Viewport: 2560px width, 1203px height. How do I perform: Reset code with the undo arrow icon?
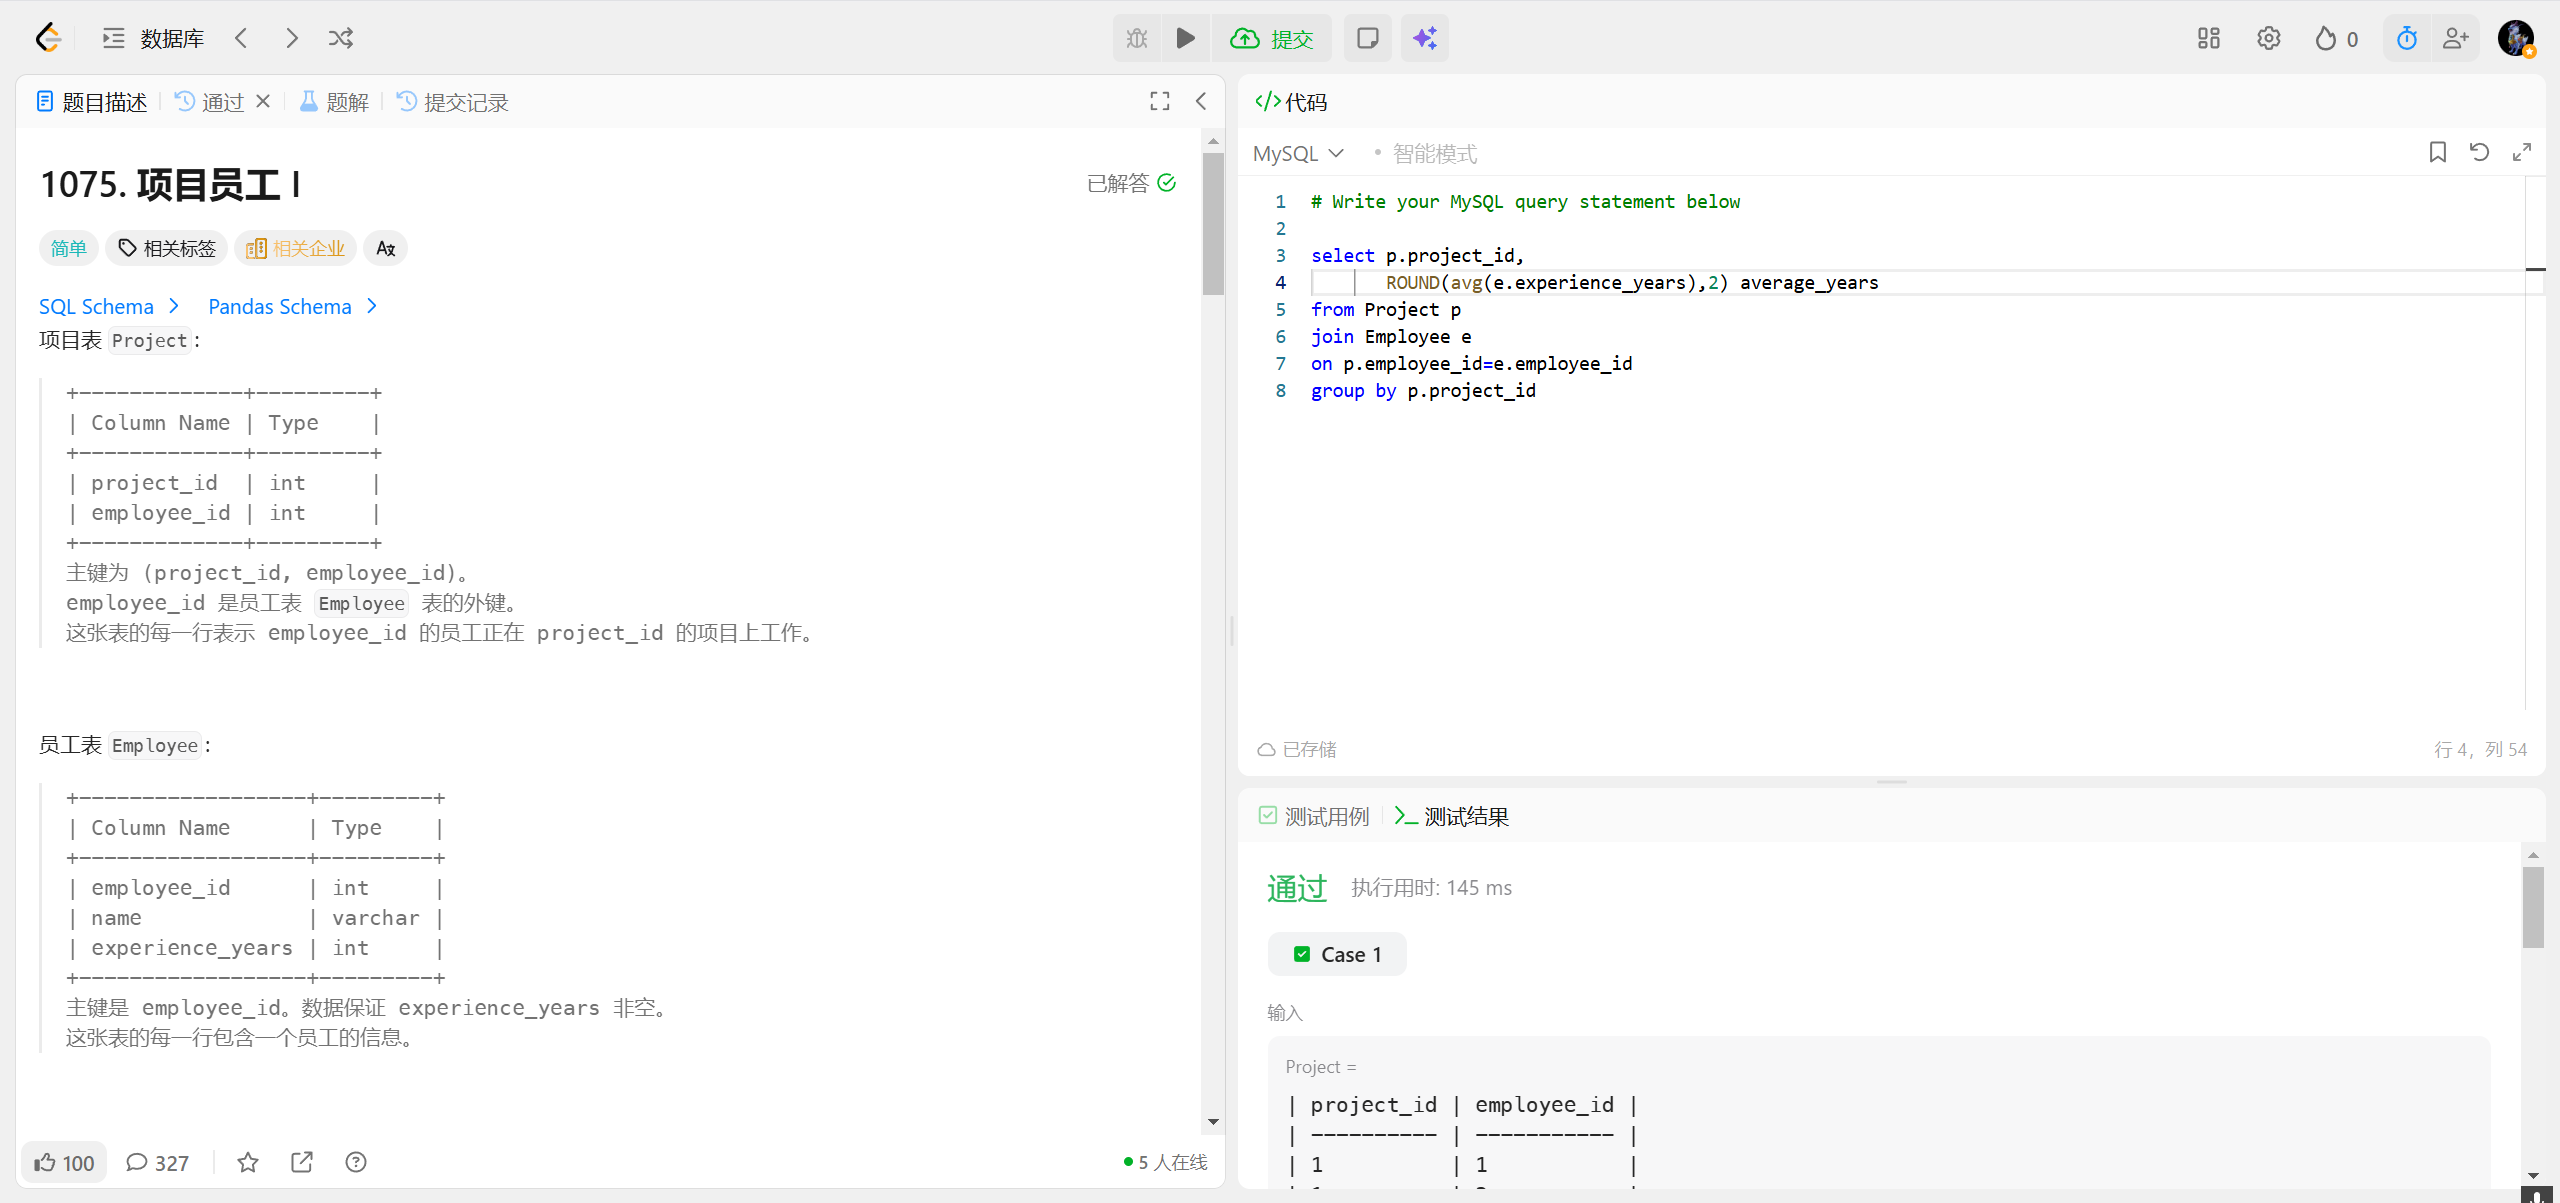[2479, 152]
